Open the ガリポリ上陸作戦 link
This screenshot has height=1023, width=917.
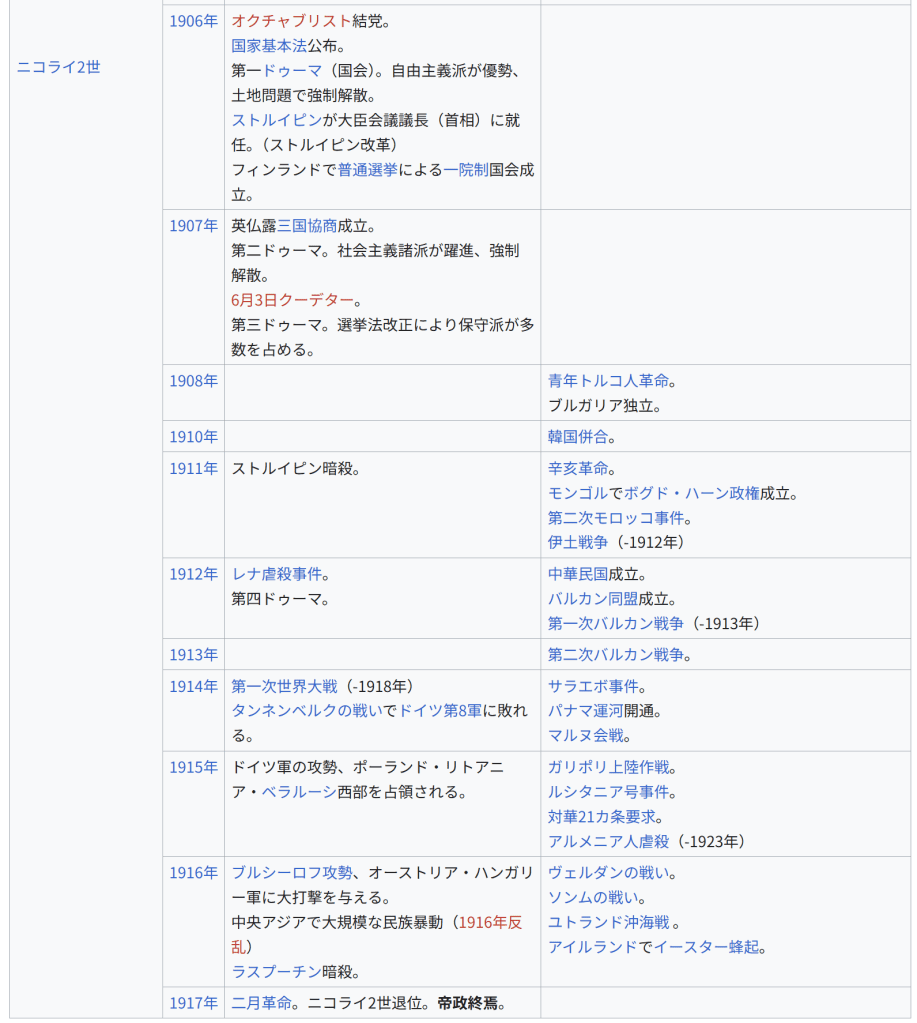click(608, 767)
